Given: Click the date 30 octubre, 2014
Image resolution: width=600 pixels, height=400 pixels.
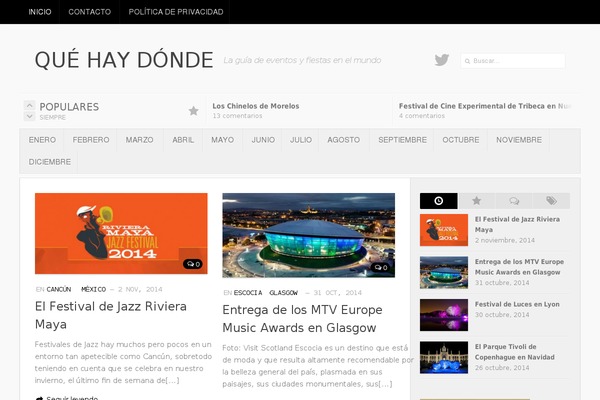Looking at the screenshot, I should (502, 315).
